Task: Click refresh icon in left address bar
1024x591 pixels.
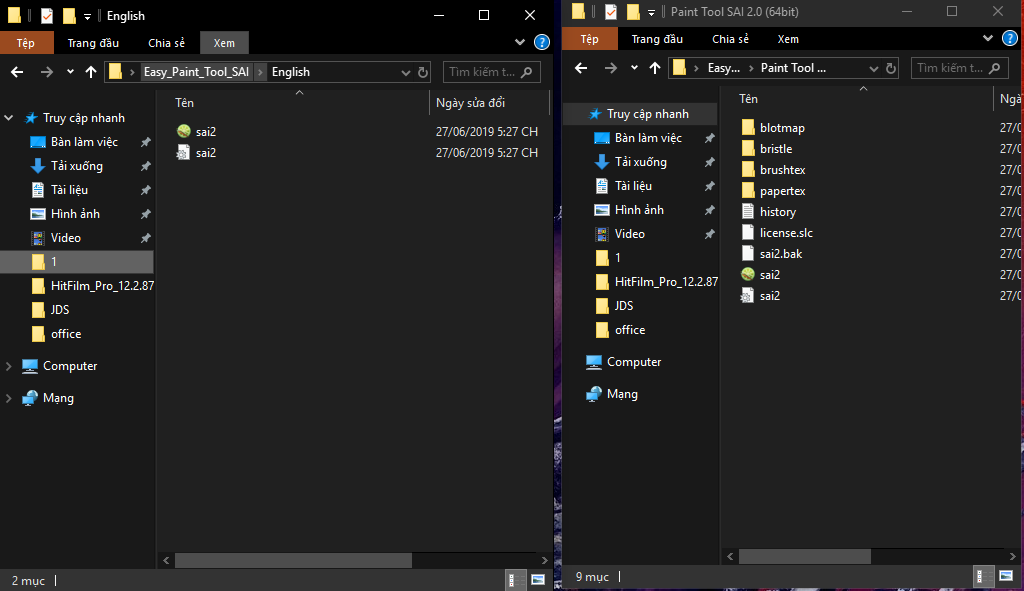Action: 423,72
